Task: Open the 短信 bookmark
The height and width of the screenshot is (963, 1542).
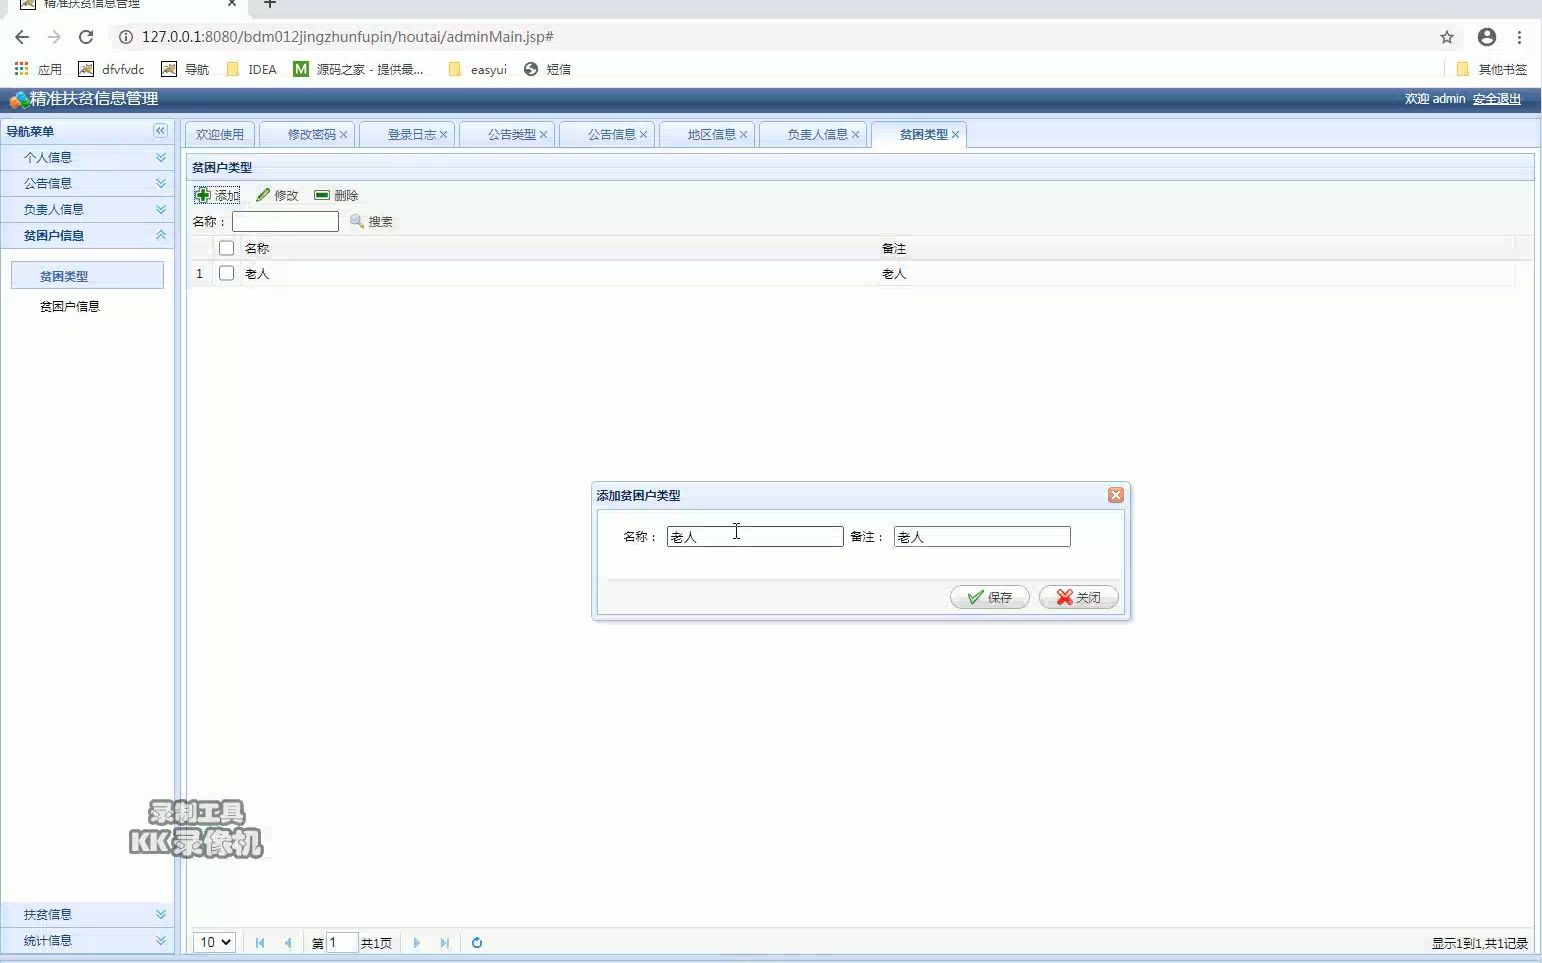Action: click(x=548, y=69)
